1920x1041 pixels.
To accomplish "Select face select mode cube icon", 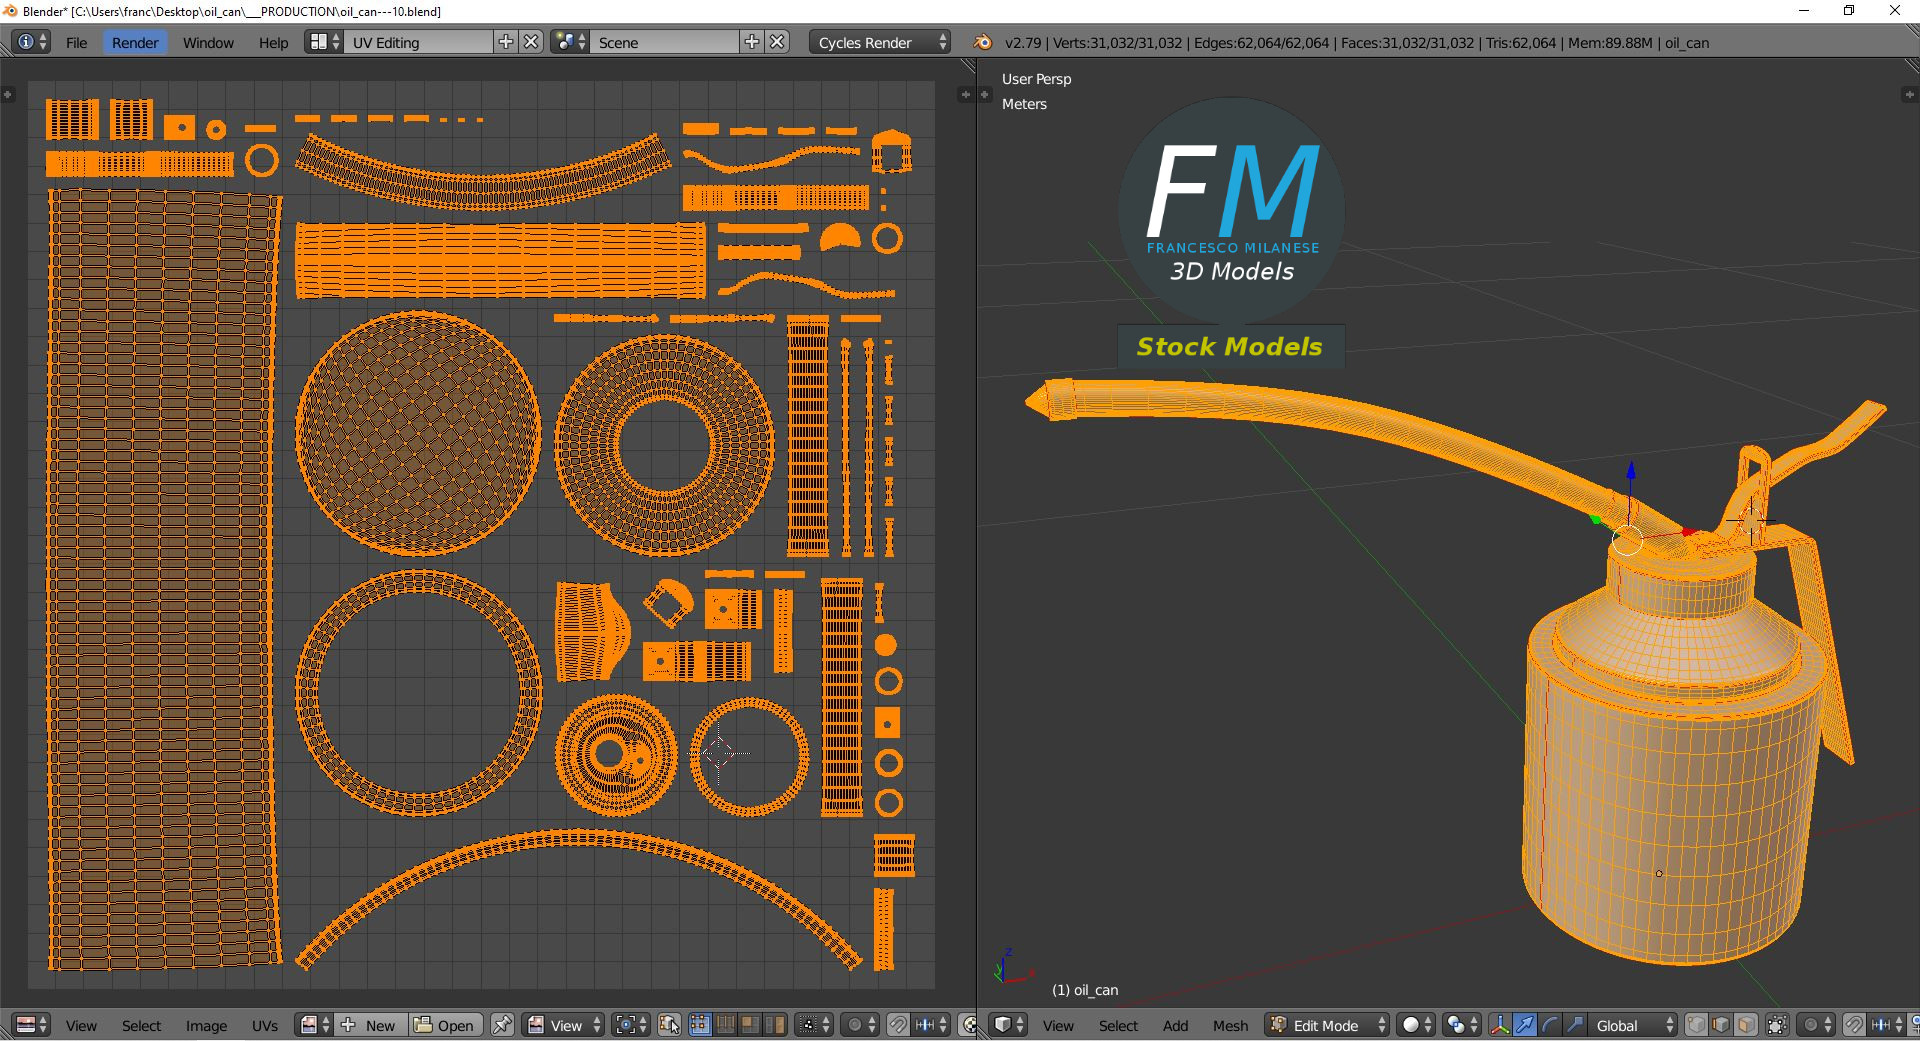I will pos(1746,1025).
